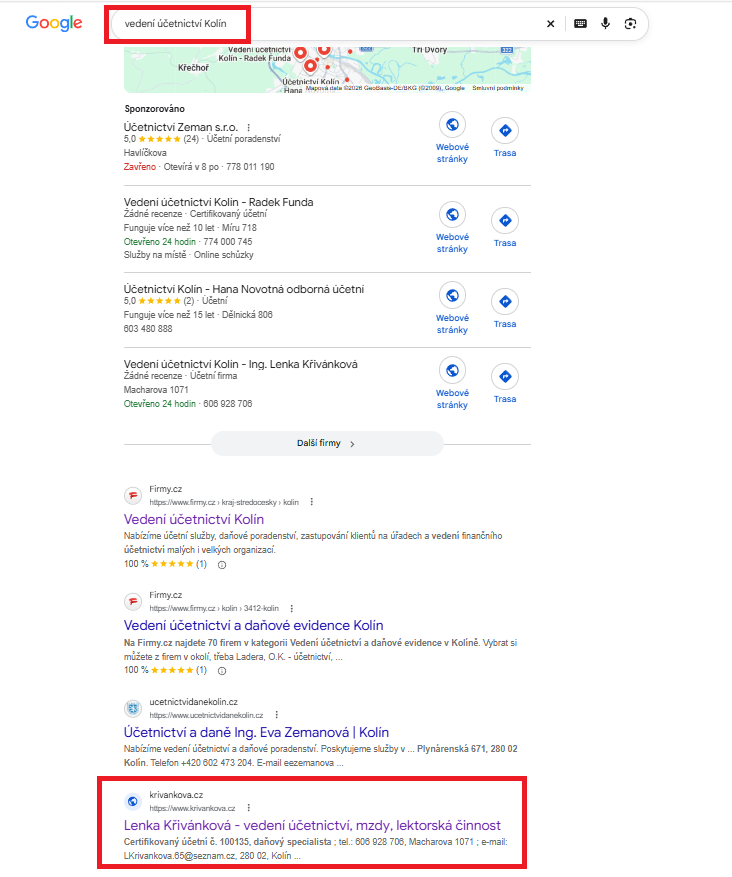Click address Macharova 1071 in listing
This screenshot has width=732, height=877.
point(155,390)
